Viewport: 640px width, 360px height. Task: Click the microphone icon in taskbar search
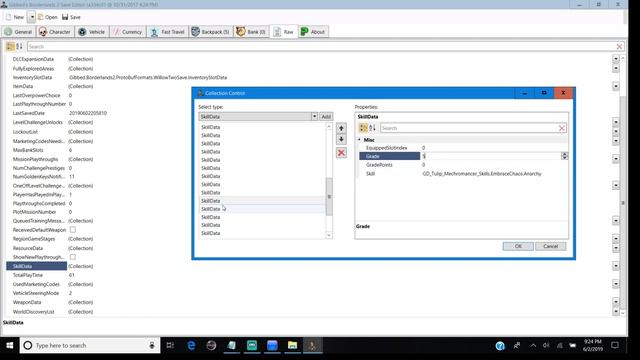[152, 345]
